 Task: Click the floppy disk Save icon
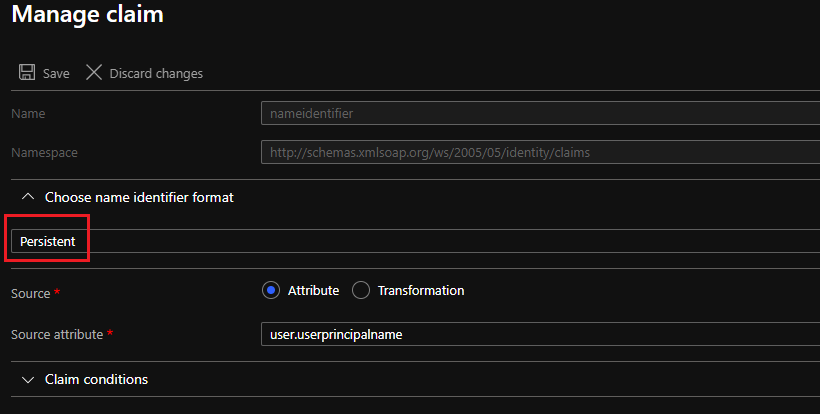(x=27, y=72)
